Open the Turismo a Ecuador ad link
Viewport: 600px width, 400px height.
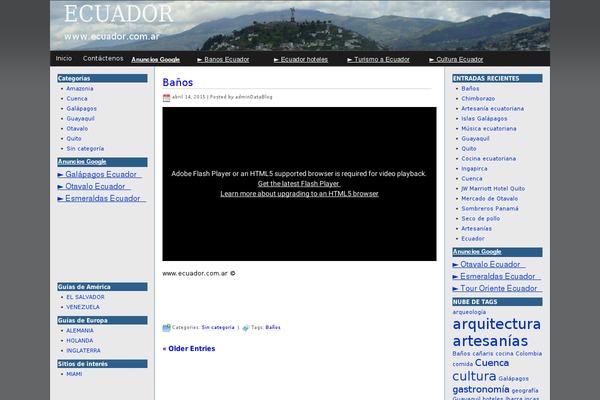point(378,59)
